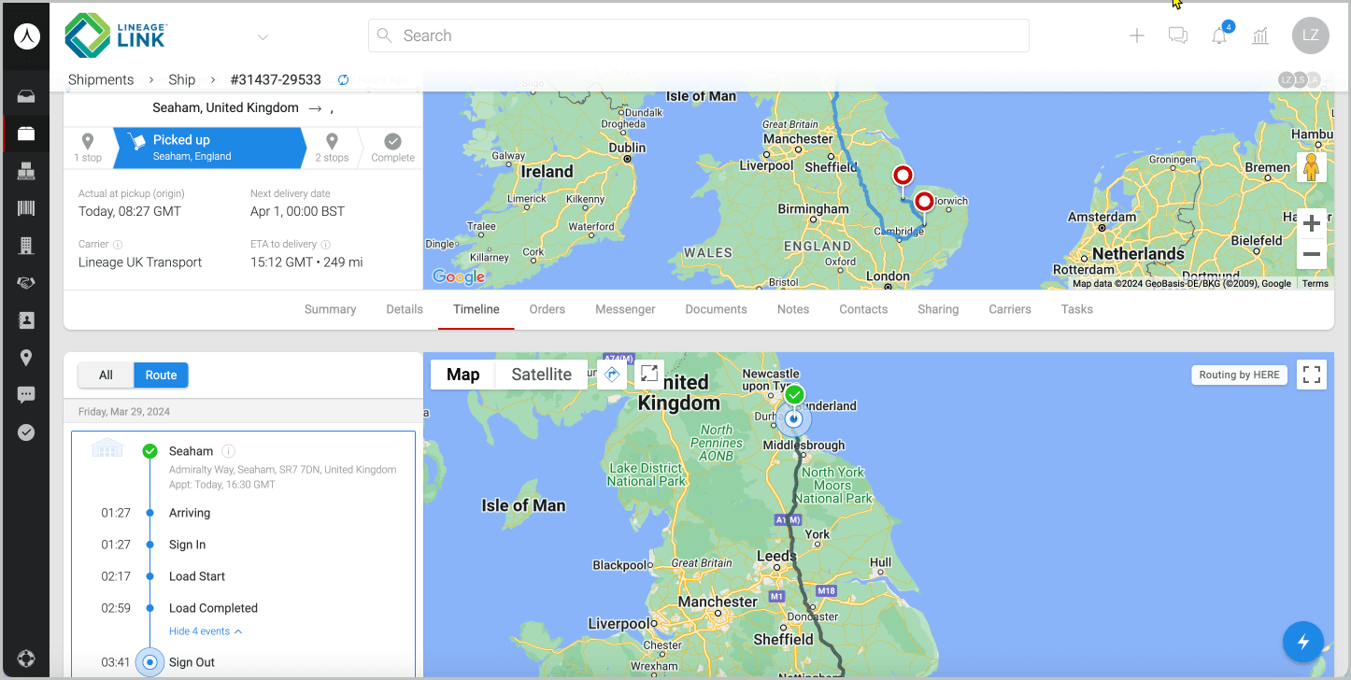This screenshot has width=1351, height=680.
Task: Open the location pin icon in sidebar
Action: point(26,358)
